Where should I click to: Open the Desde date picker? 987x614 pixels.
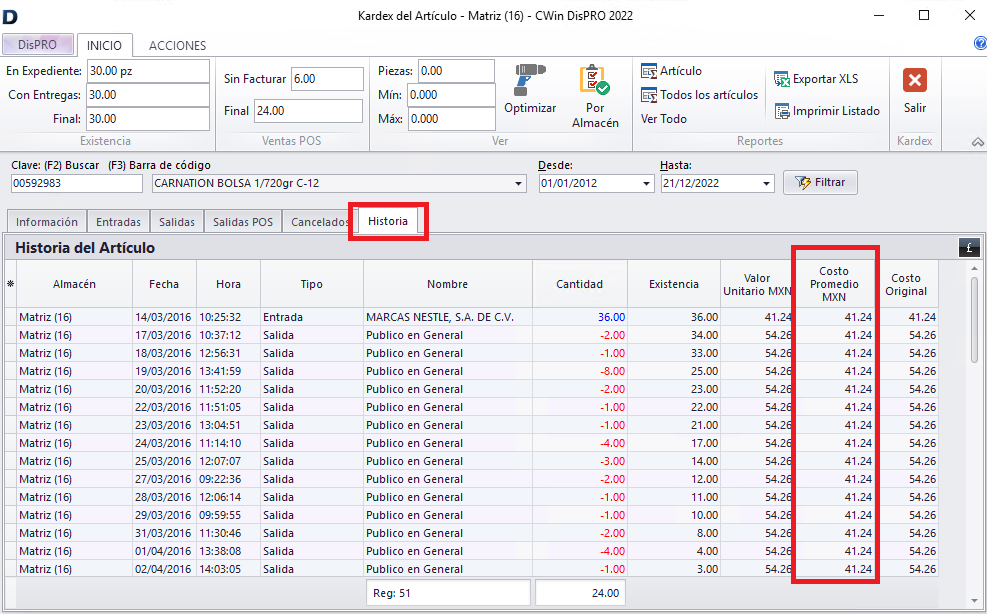click(647, 184)
